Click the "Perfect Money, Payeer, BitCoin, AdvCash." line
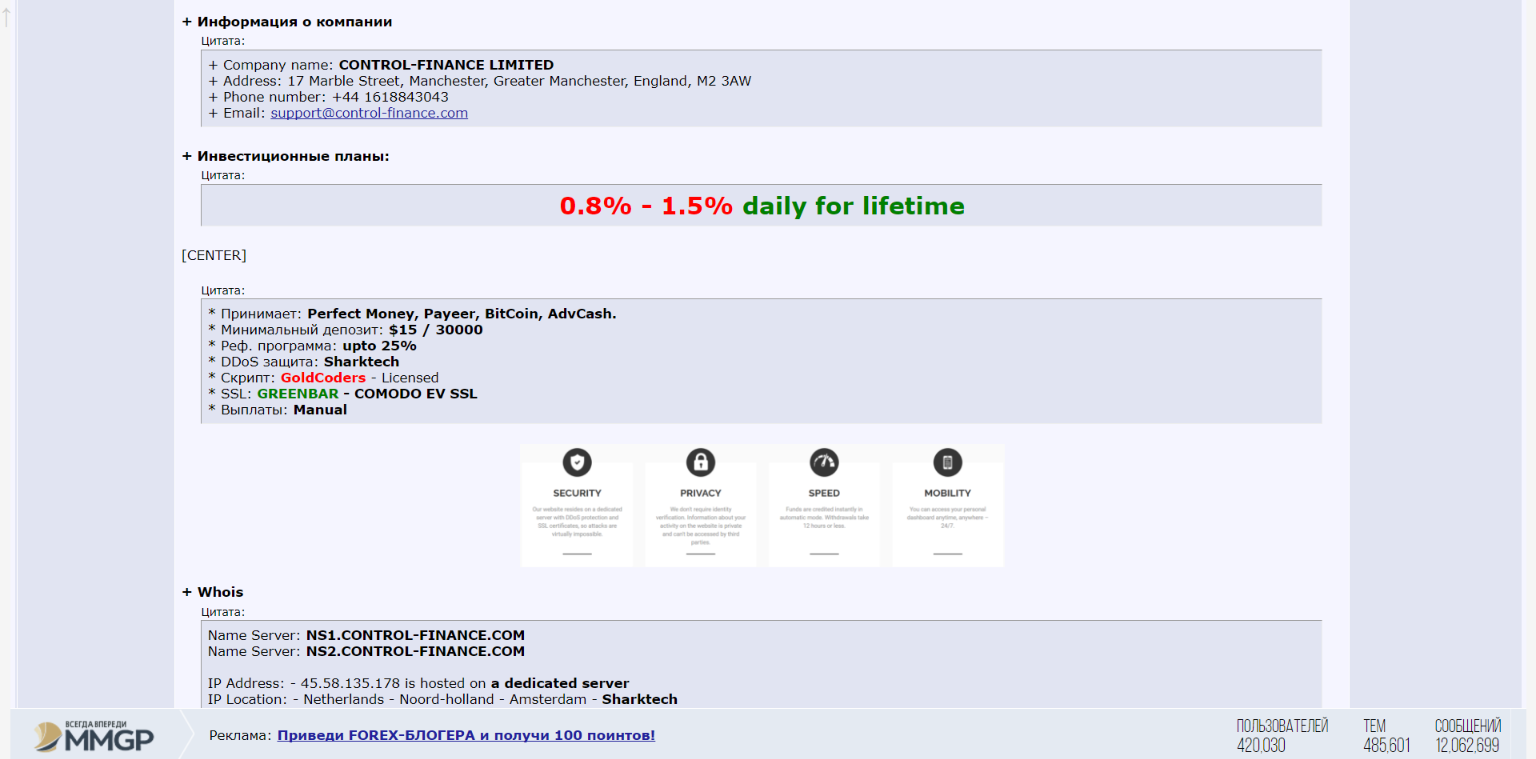This screenshot has height=759, width=1536. [462, 313]
